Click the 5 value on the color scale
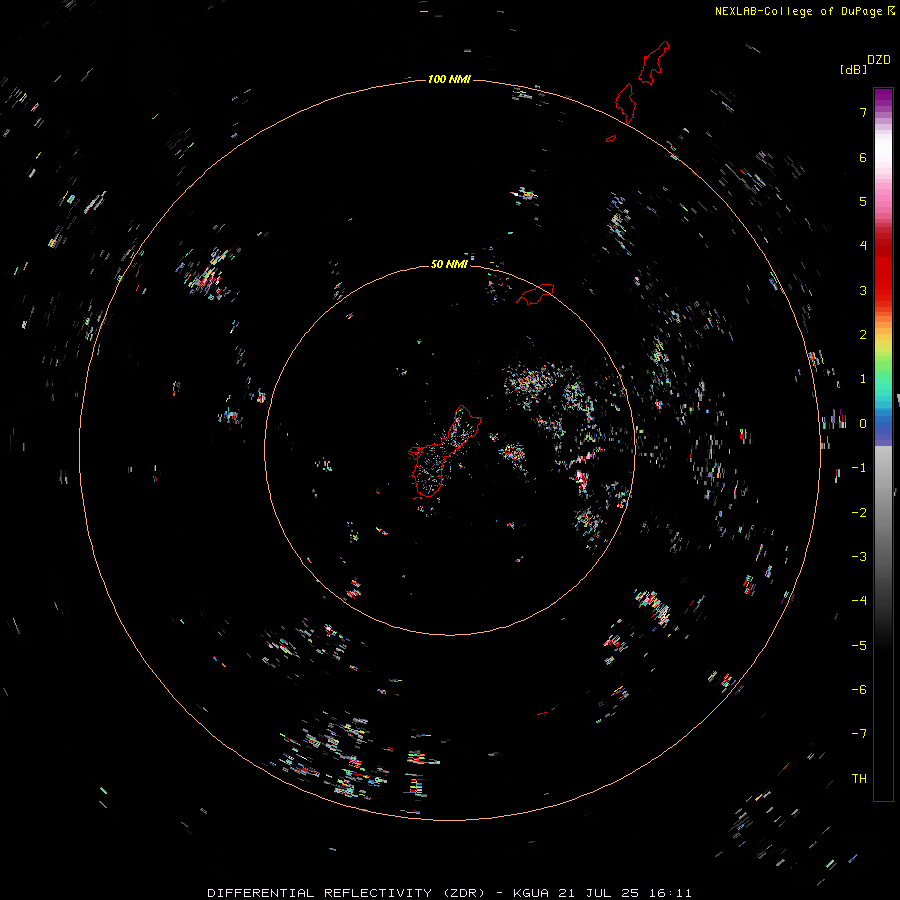The image size is (900, 900). [x=863, y=201]
